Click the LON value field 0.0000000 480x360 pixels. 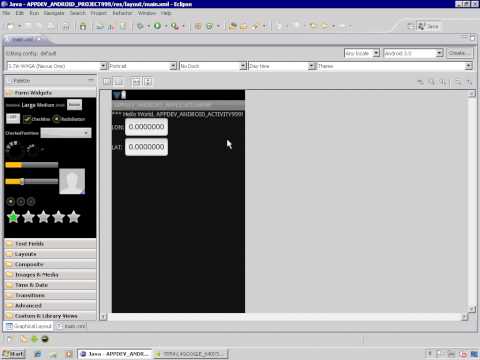[x=146, y=127]
